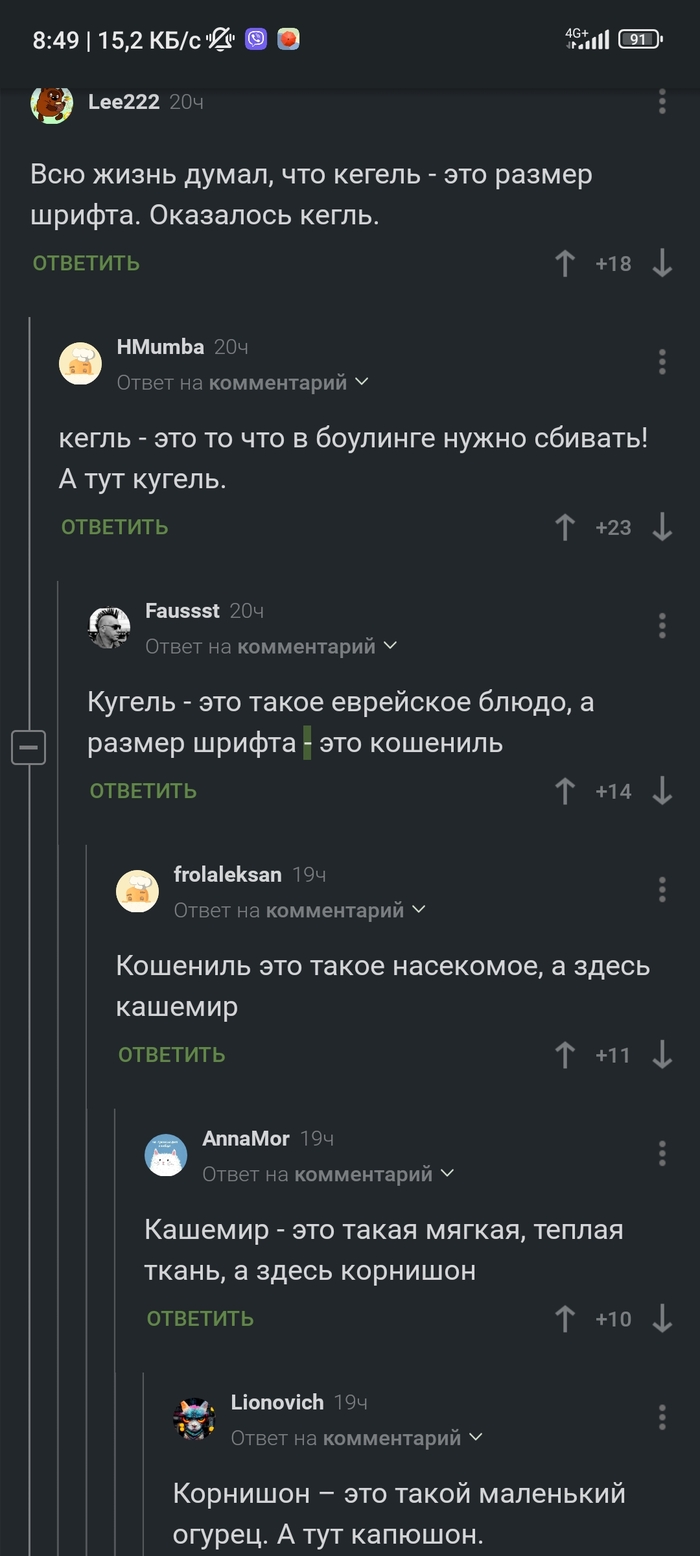This screenshot has height=1556, width=700.
Task: Tap the battery indicator in status bar
Action: tap(640, 39)
